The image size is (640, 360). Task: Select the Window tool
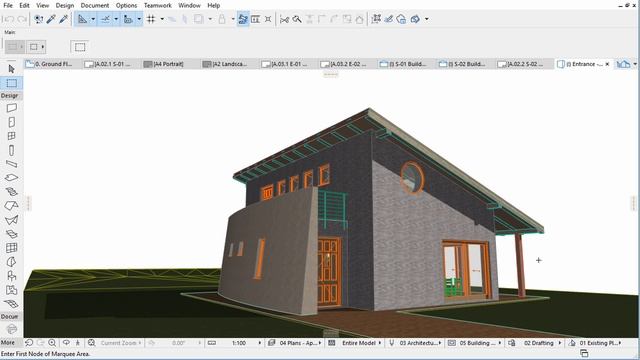pyautogui.click(x=11, y=136)
